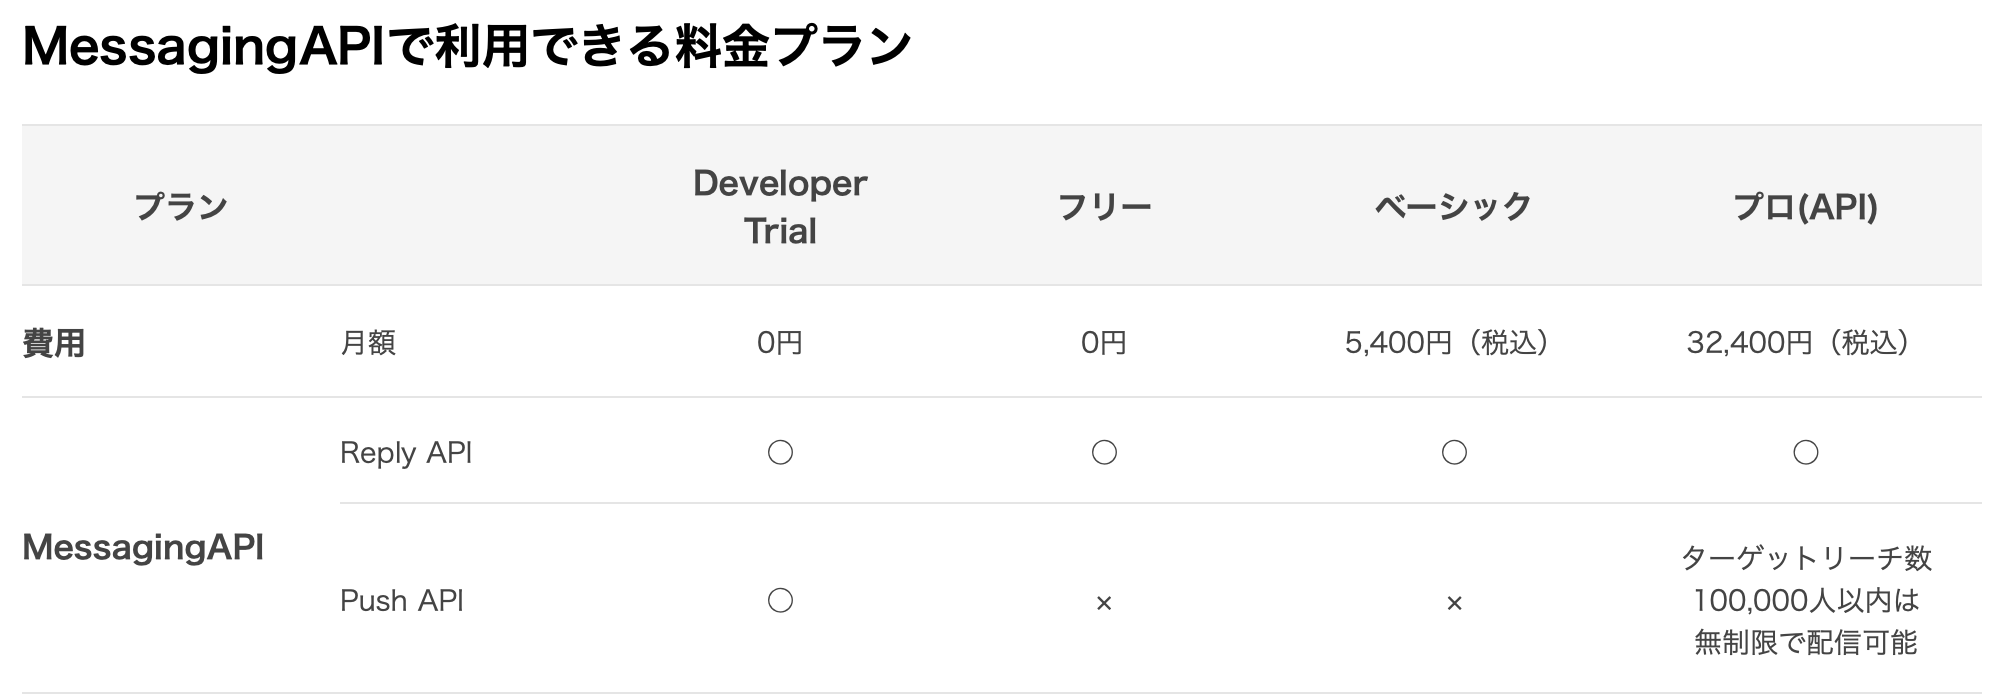The height and width of the screenshot is (698, 1990).
Task: Click the ベーシック plan header
Action: click(x=1454, y=206)
